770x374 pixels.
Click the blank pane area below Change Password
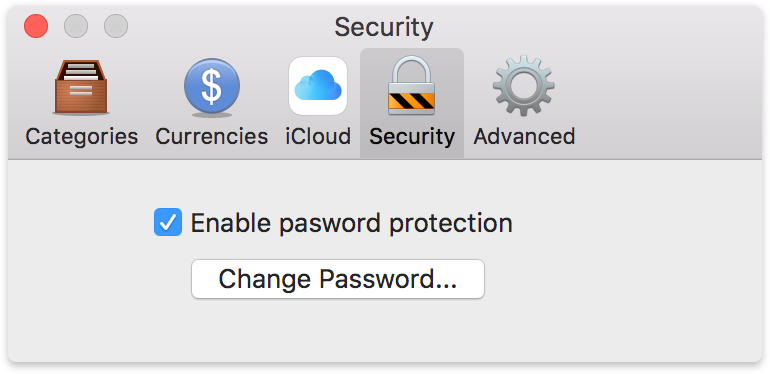pyautogui.click(x=385, y=329)
